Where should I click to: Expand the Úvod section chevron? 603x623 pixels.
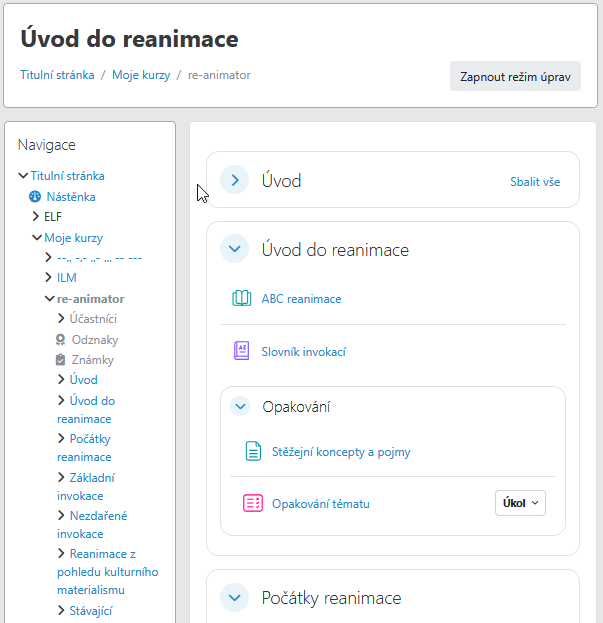(x=235, y=181)
